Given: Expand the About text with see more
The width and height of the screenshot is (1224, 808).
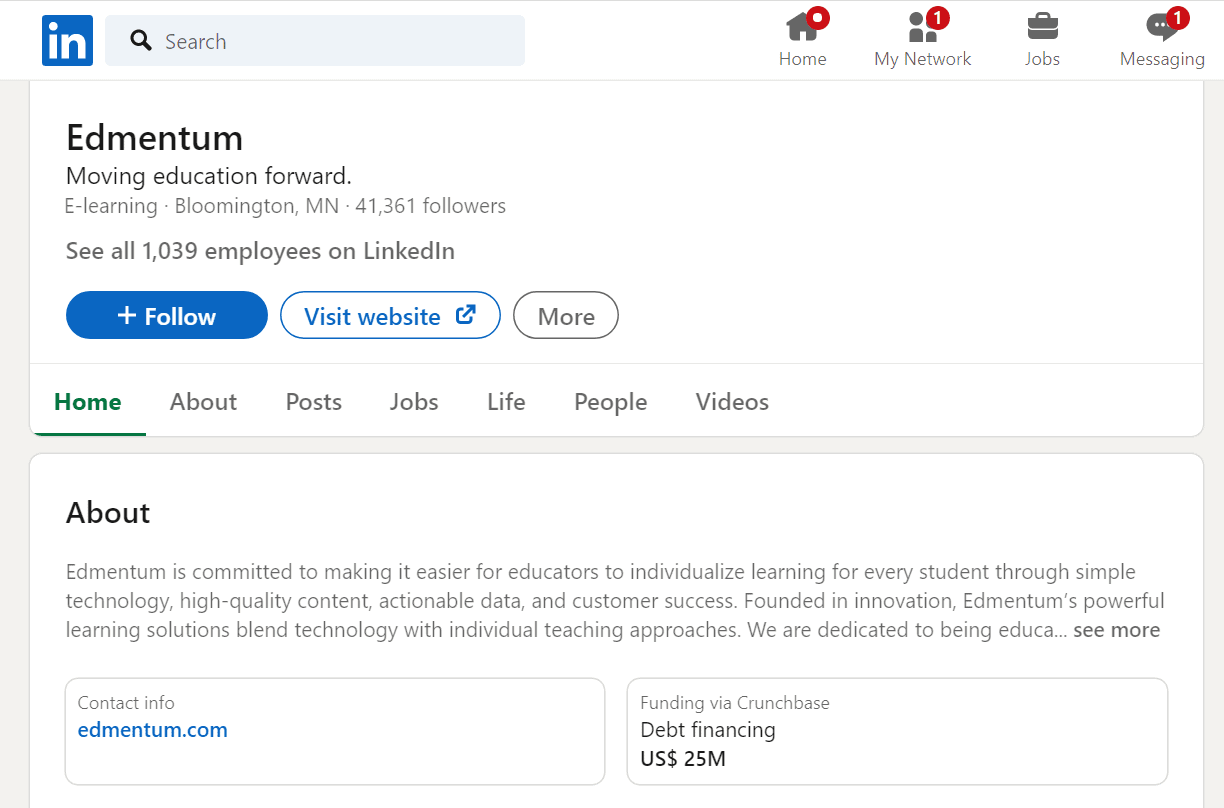Looking at the screenshot, I should [x=1116, y=630].
